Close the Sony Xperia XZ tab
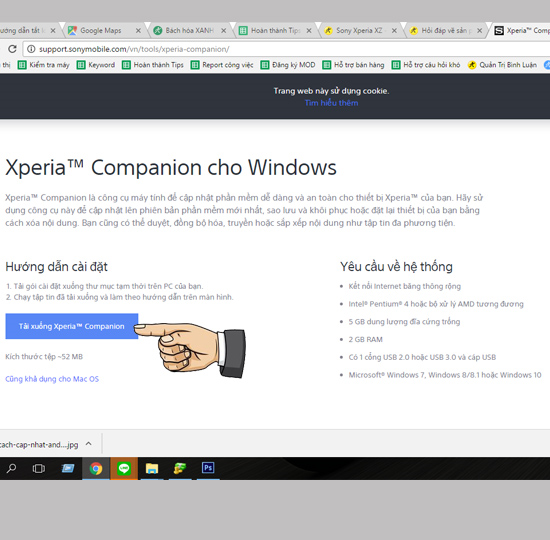This screenshot has height=540, width=550. coord(394,31)
